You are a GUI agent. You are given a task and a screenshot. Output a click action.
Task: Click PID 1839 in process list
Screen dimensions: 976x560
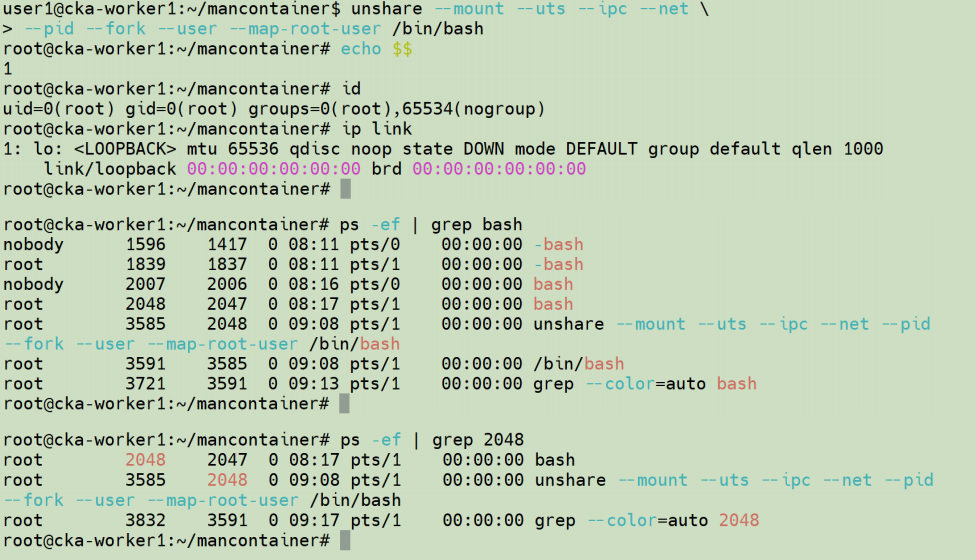[146, 264]
